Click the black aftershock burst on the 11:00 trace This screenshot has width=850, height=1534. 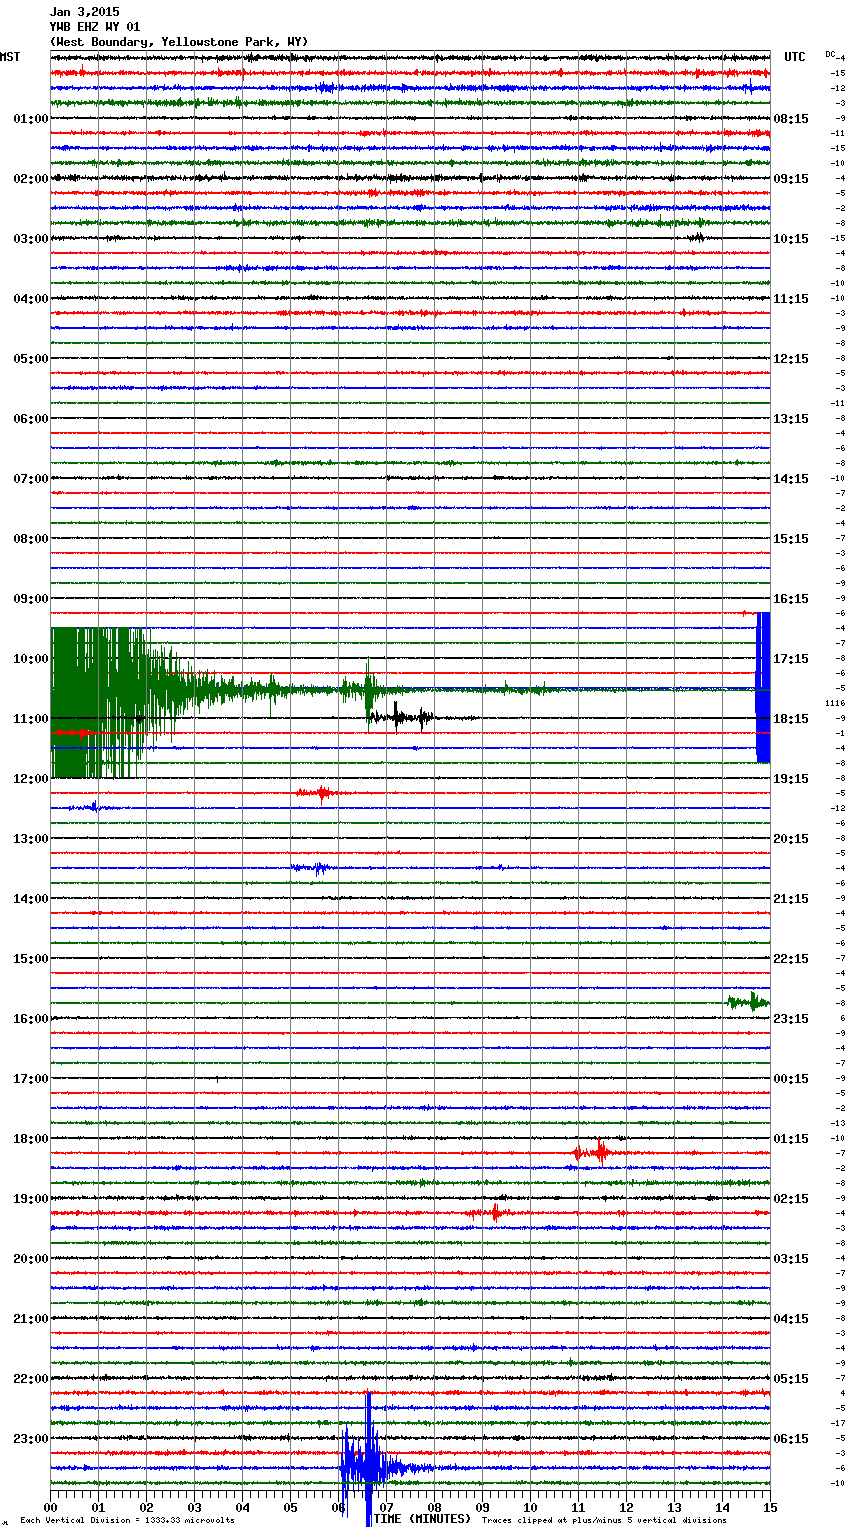tap(400, 717)
